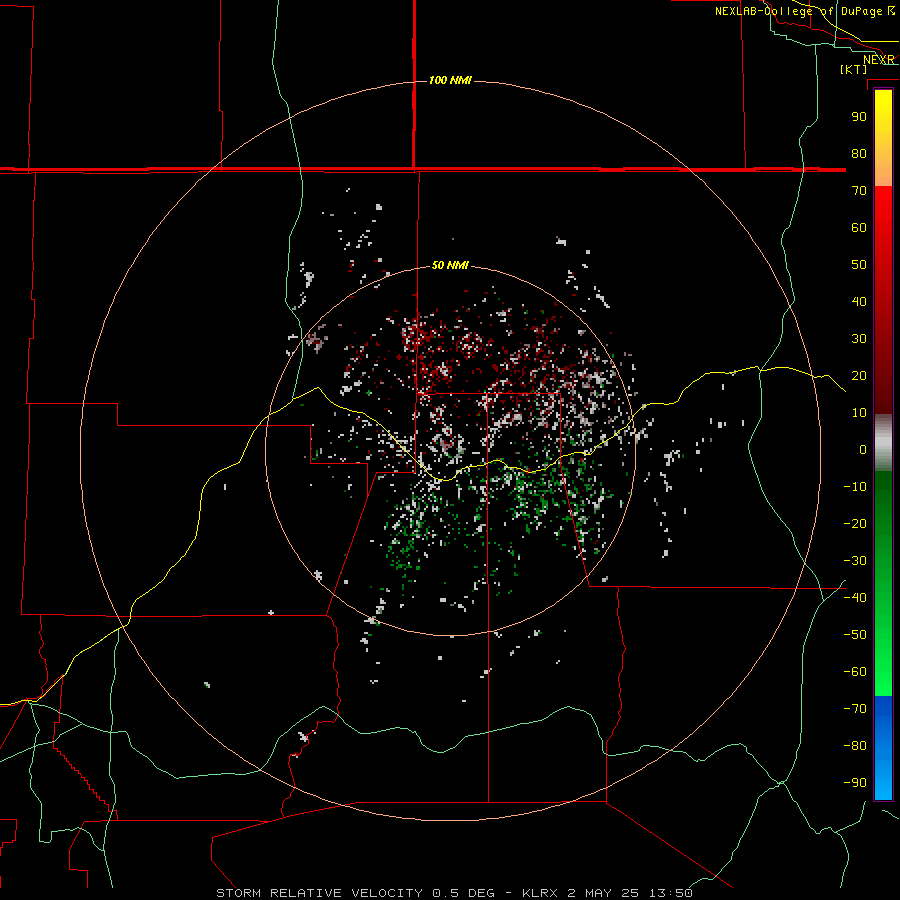
Task: Select the "-50" value on velocity scale
Action: [x=855, y=635]
